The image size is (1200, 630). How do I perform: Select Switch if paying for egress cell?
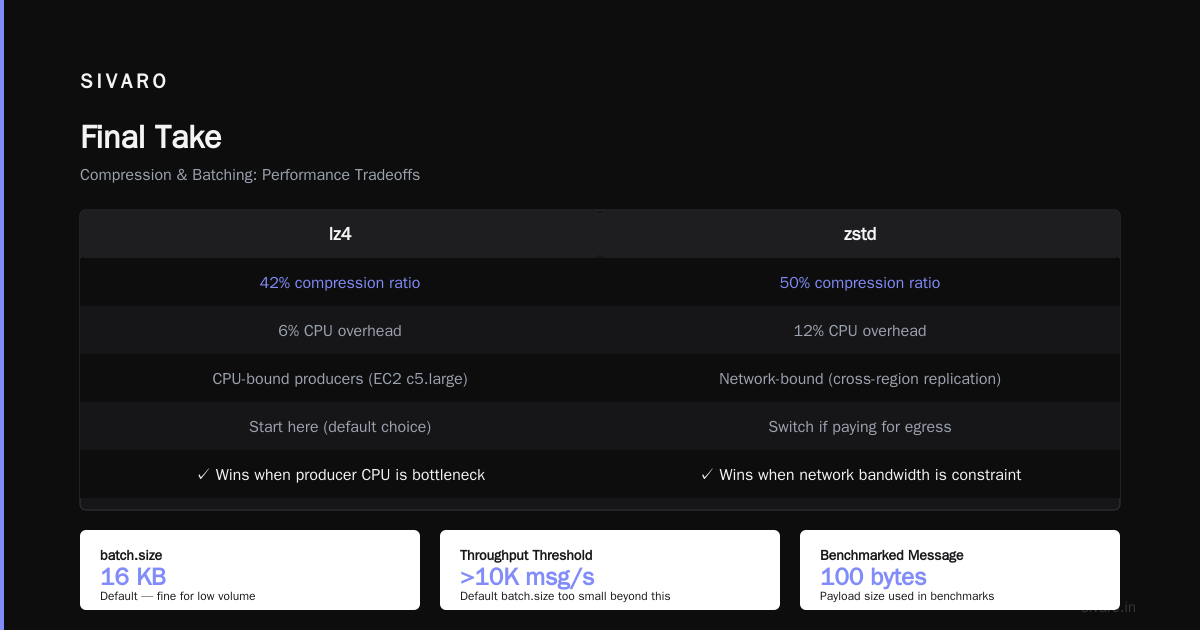(860, 427)
